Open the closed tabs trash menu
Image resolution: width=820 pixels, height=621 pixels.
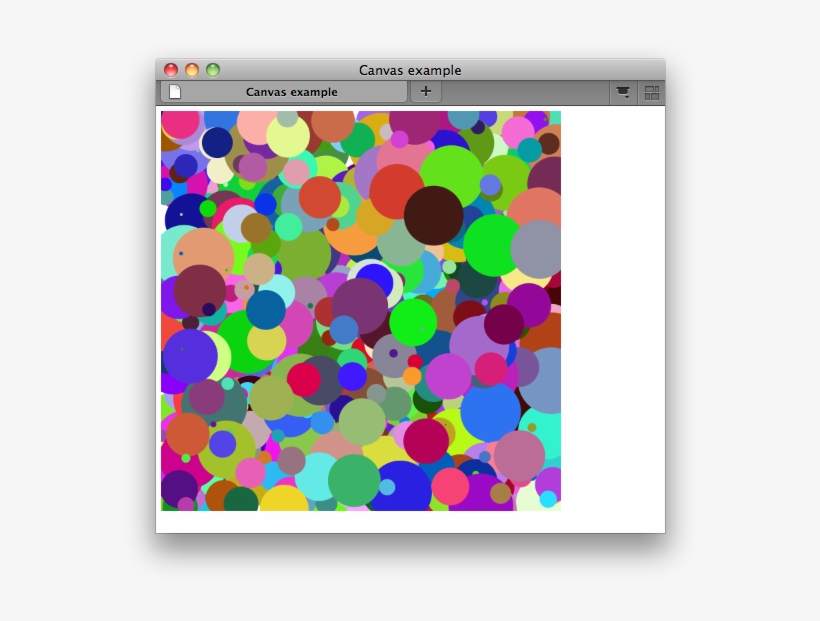click(x=623, y=93)
